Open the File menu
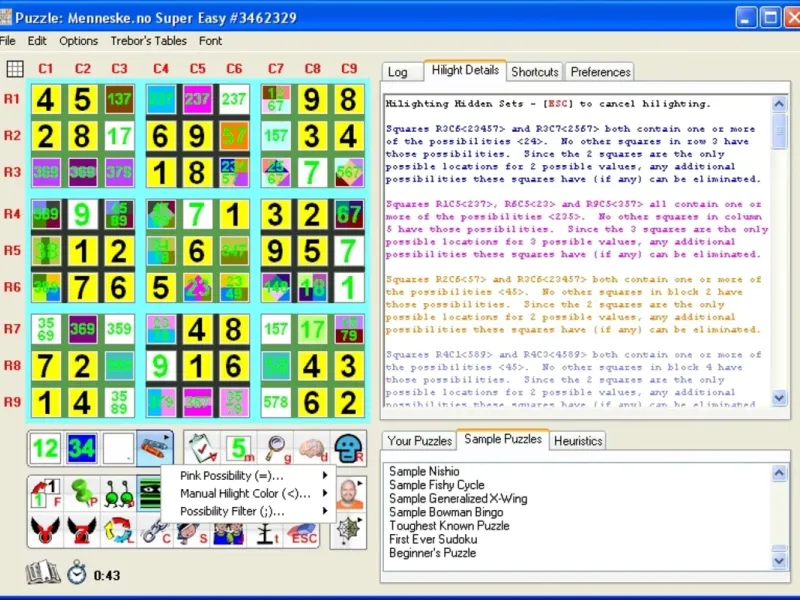The height and width of the screenshot is (600, 800). (7, 41)
